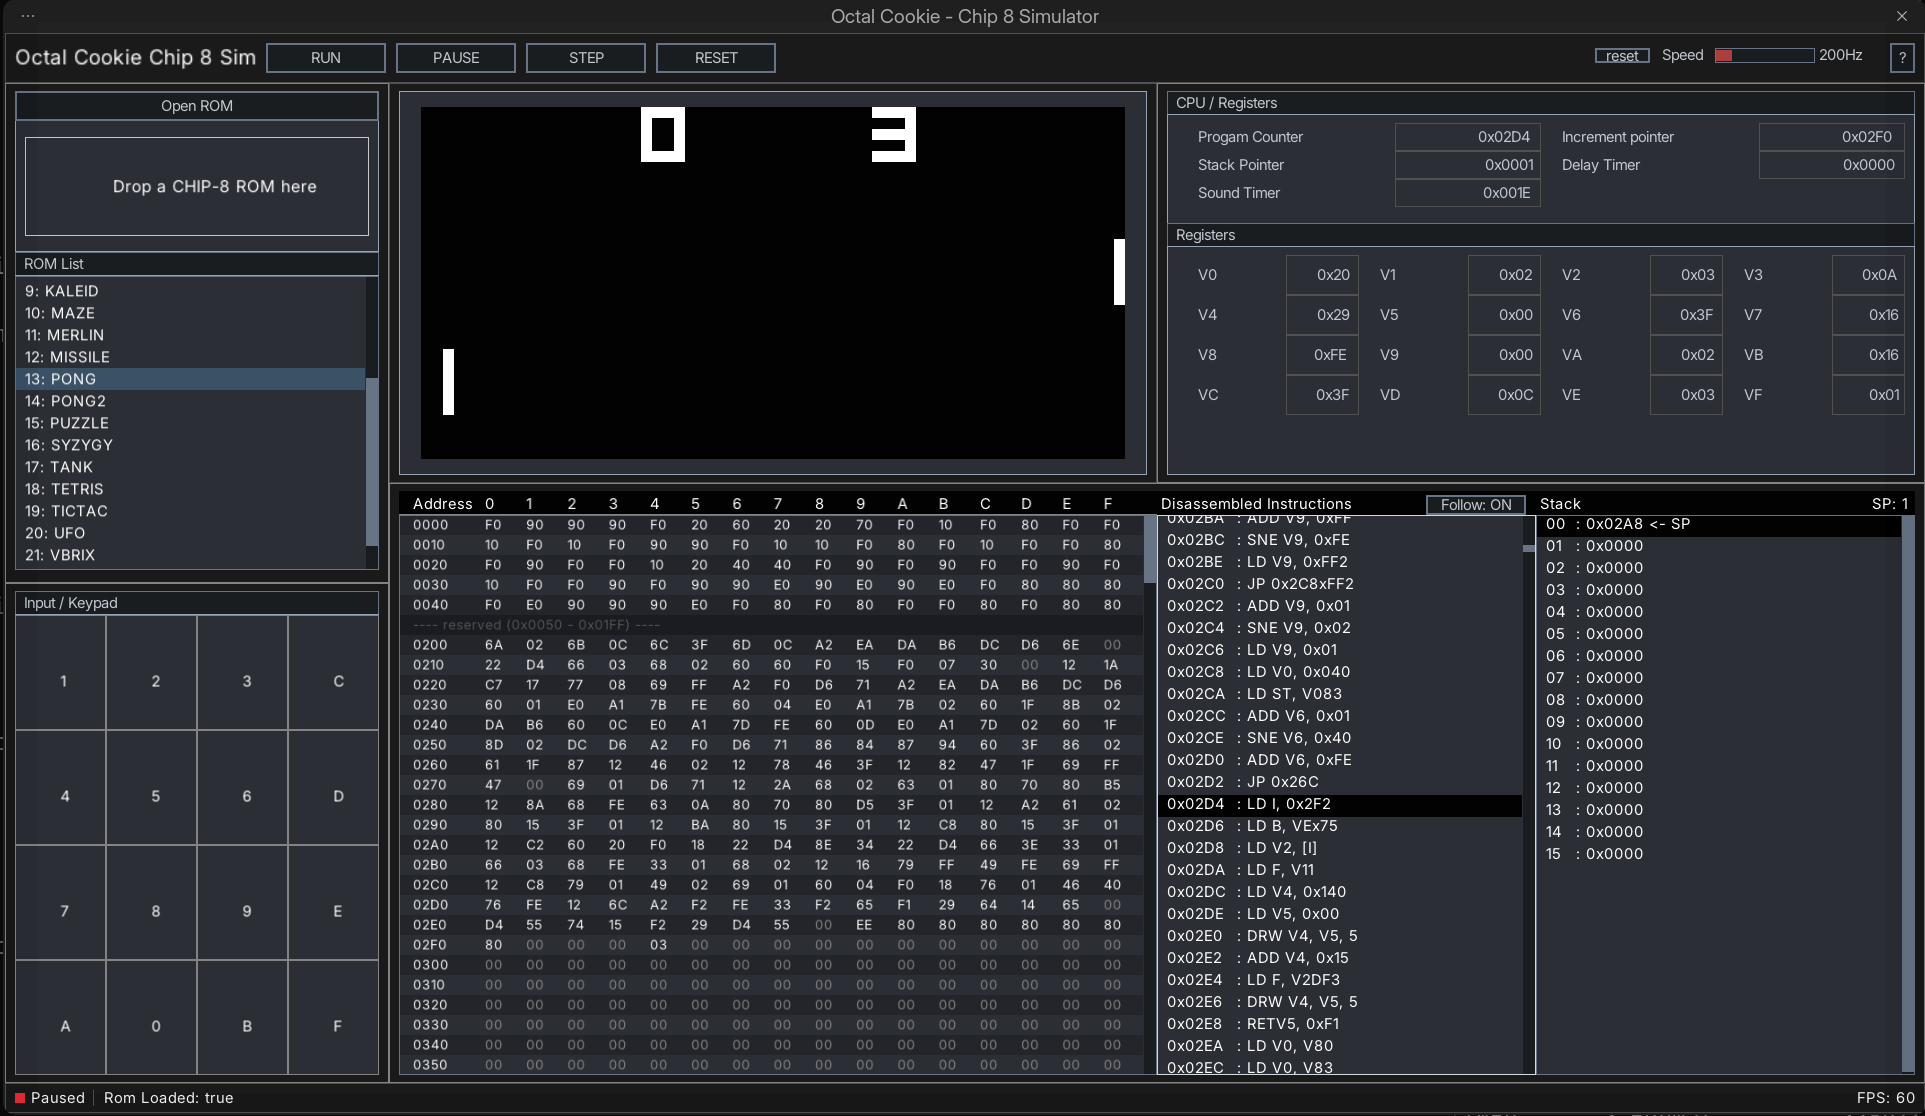
Task: Click register V3 value 0x0A
Action: click(1868, 275)
